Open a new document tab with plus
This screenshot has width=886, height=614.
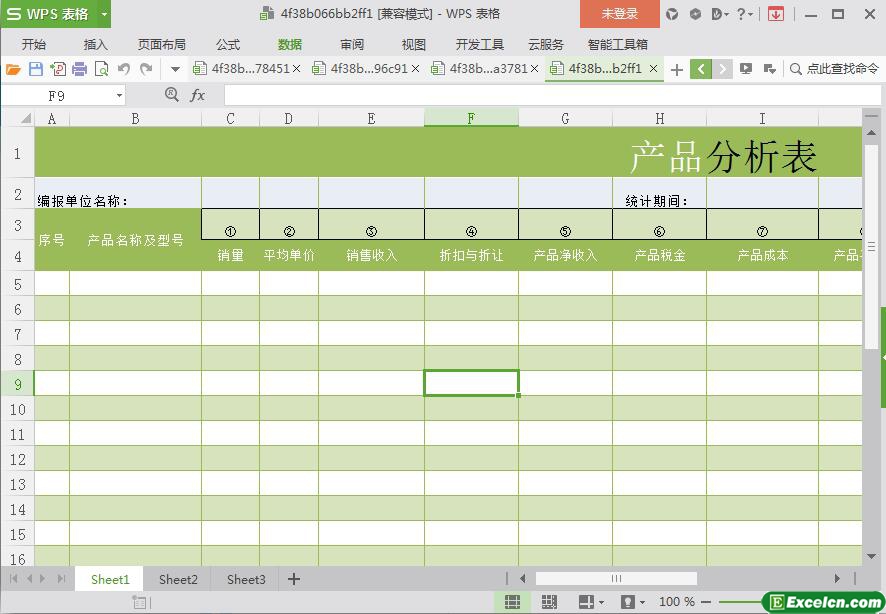pos(677,69)
